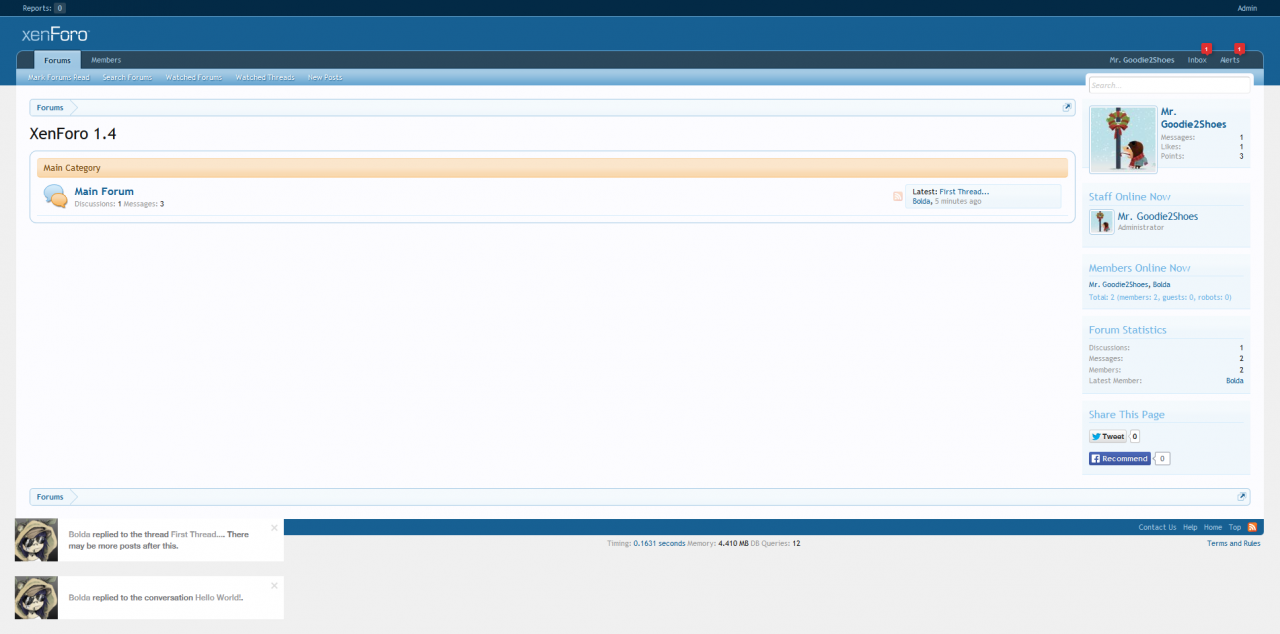Open the Main Forum link
Image resolution: width=1280 pixels, height=634 pixels.
(104, 191)
